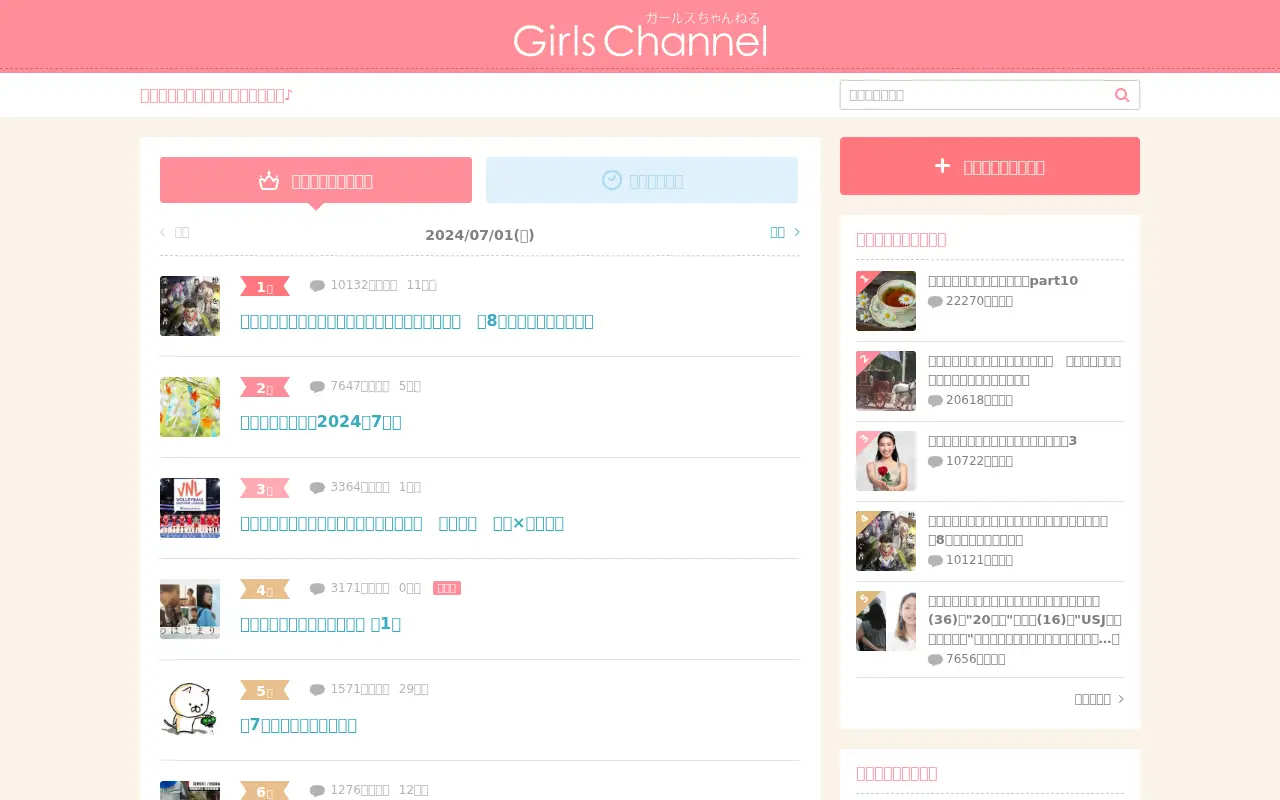Click the 1276 comment count on rank 6
The height and width of the screenshot is (800, 1280).
(360, 790)
